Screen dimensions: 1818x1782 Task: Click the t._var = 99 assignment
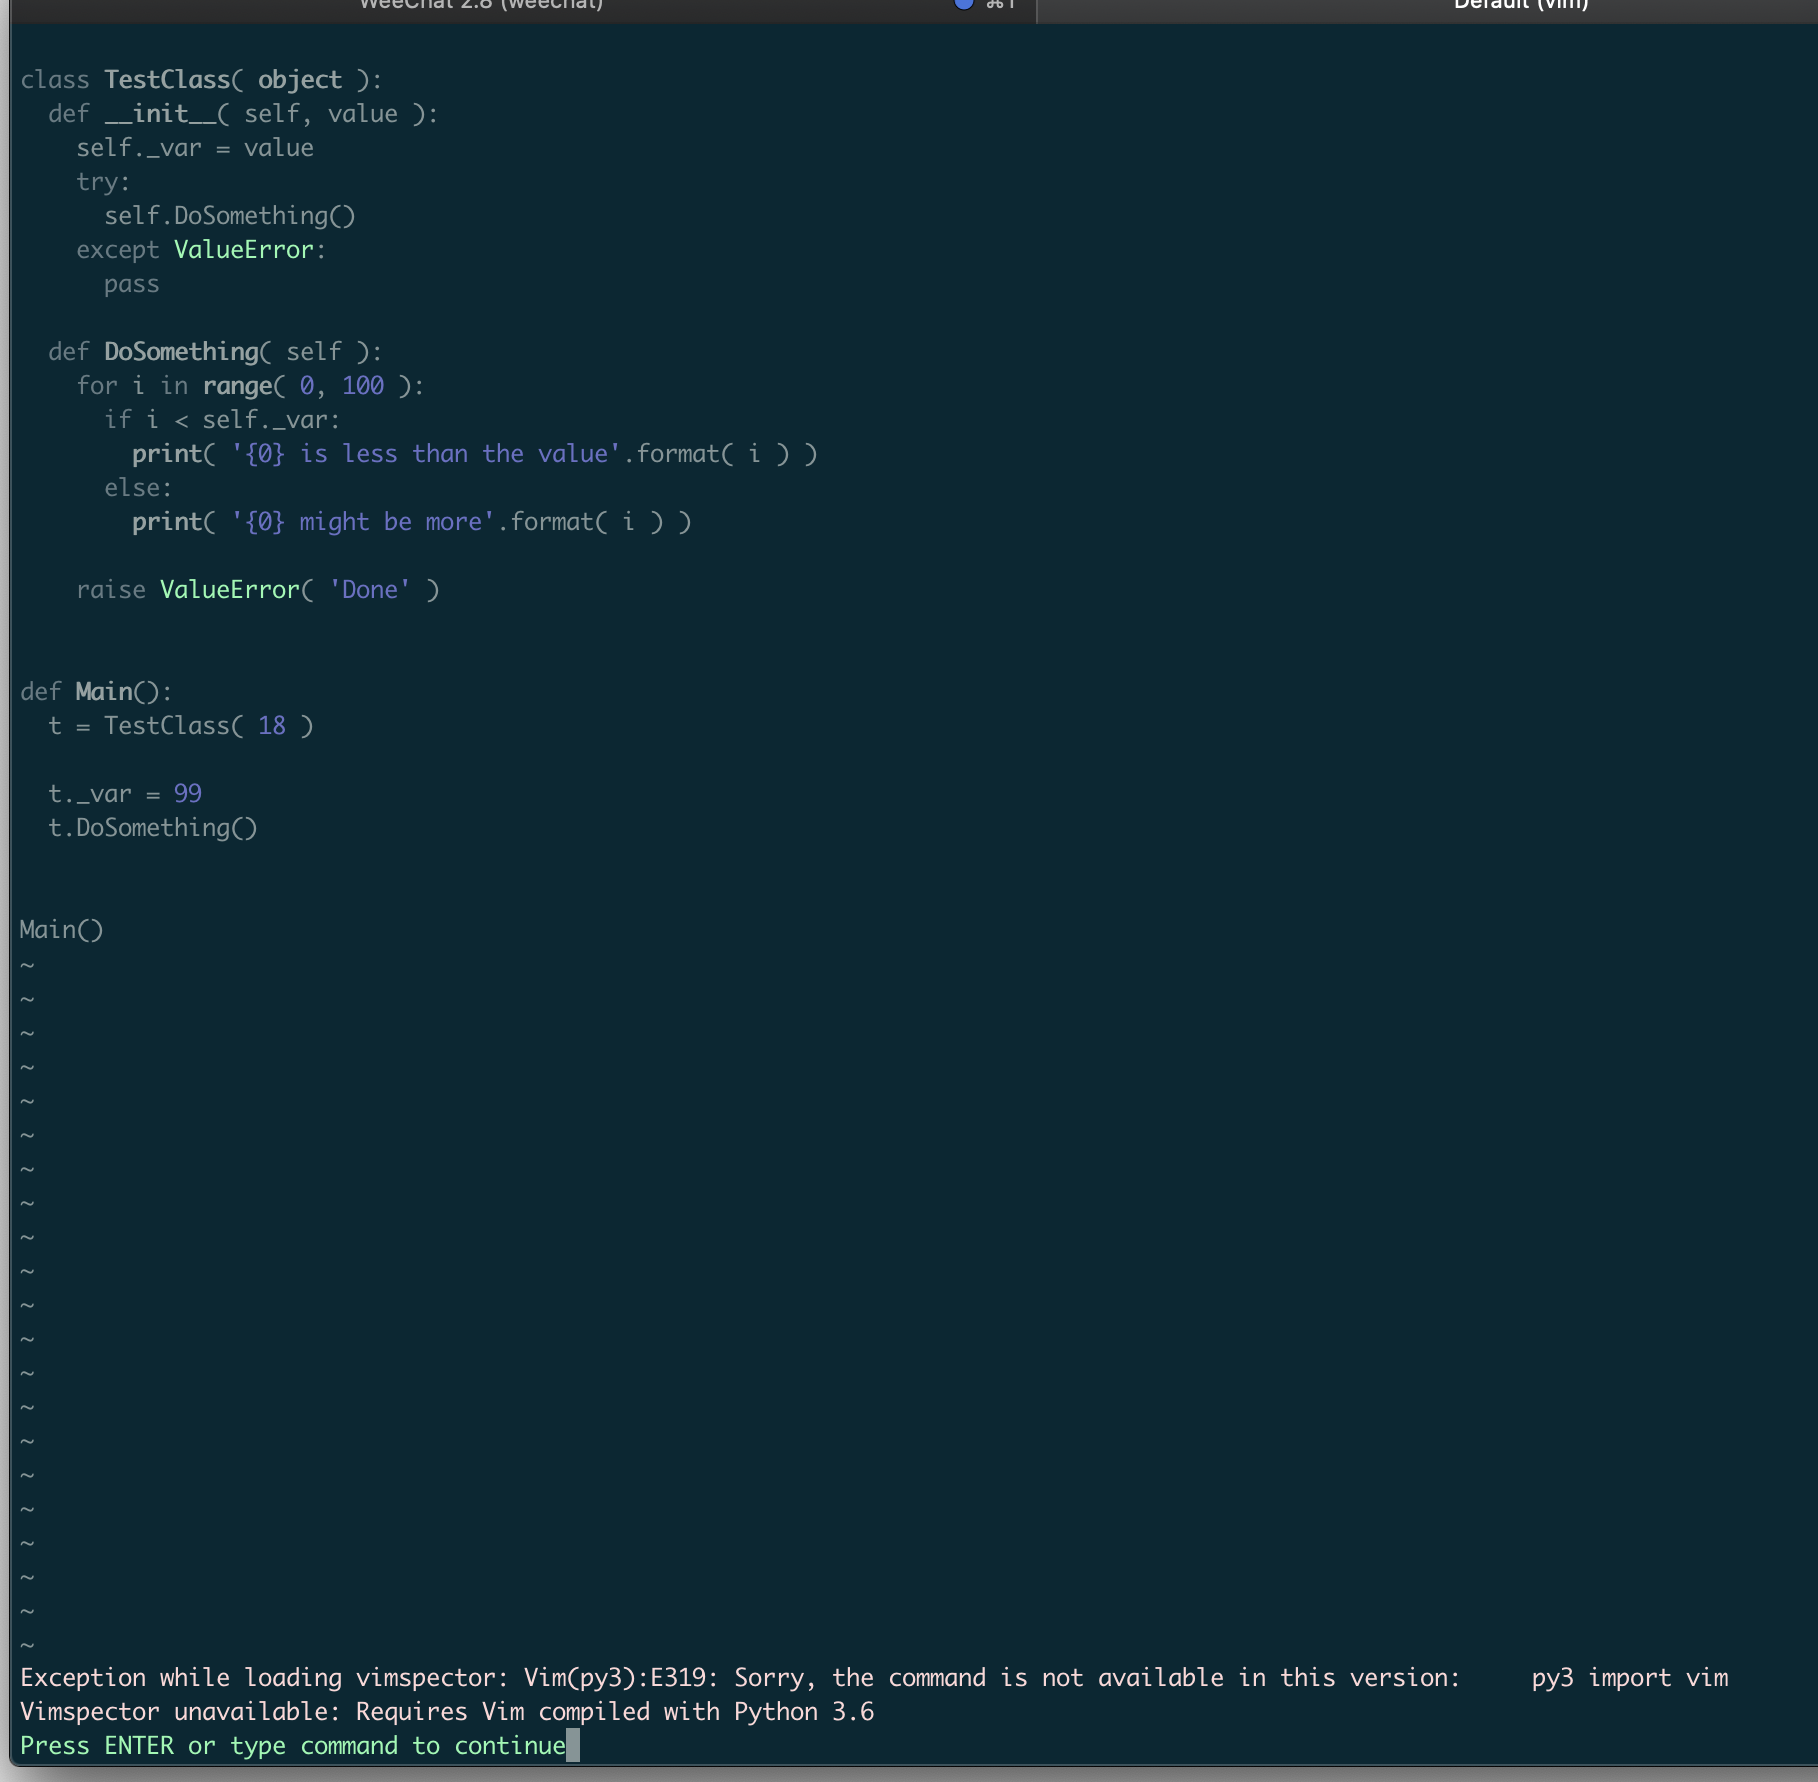pyautogui.click(x=125, y=793)
